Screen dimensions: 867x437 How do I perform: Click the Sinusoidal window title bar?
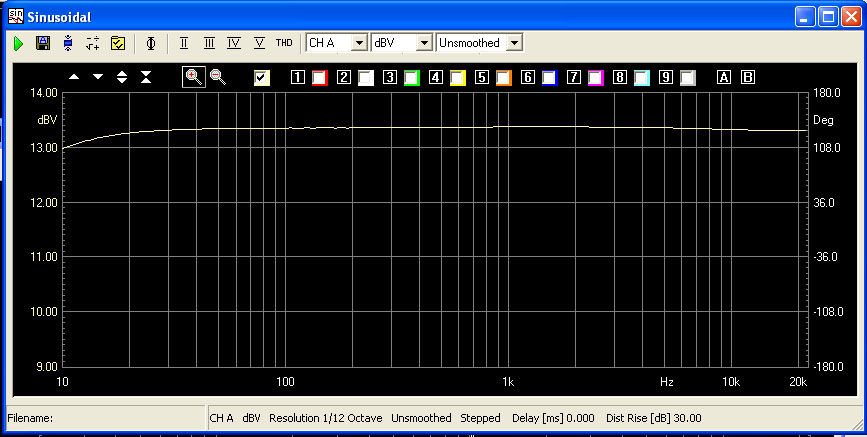[400, 15]
